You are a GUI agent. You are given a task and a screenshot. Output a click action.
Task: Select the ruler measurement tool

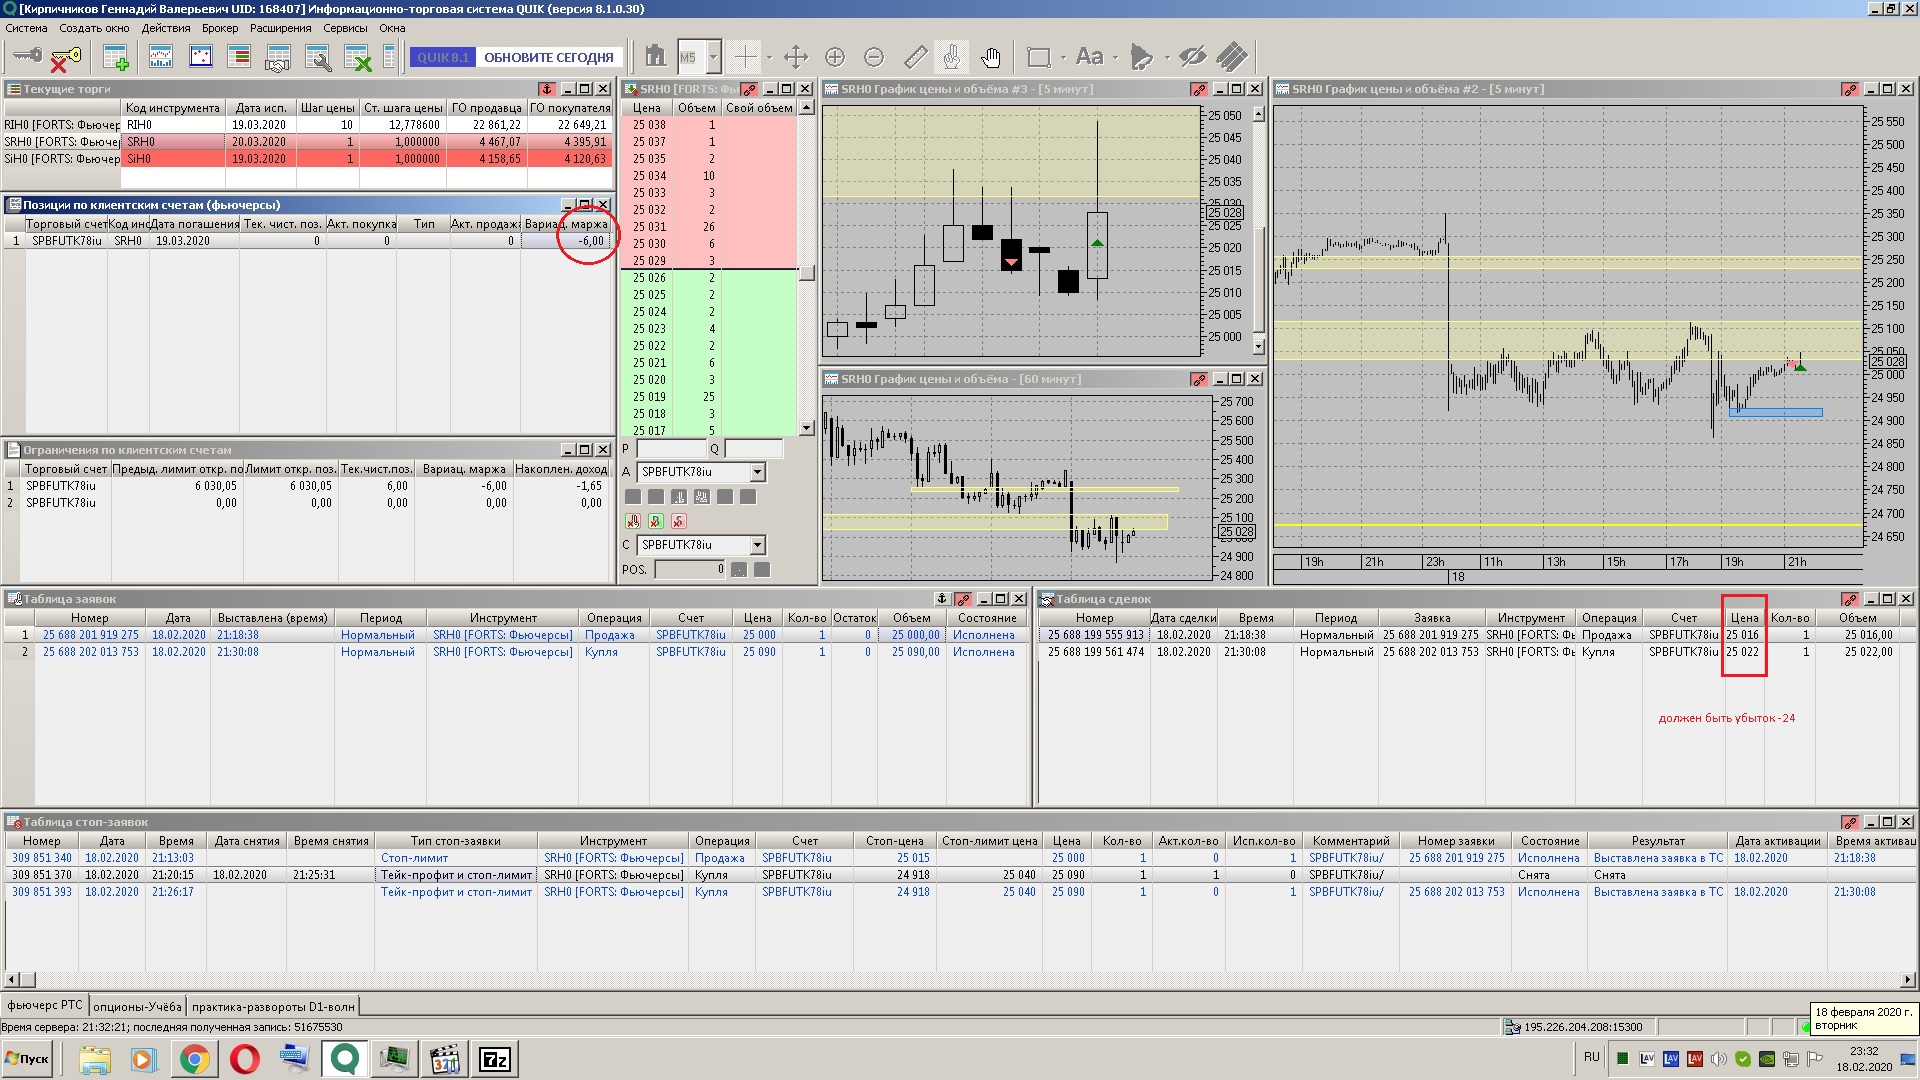click(915, 58)
